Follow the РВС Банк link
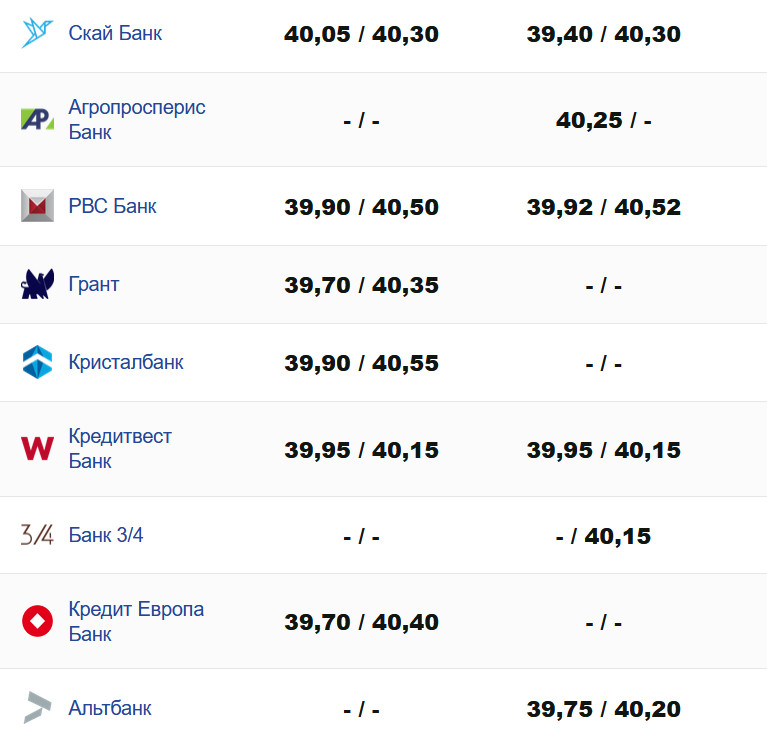This screenshot has height=733, width=767. point(113,206)
